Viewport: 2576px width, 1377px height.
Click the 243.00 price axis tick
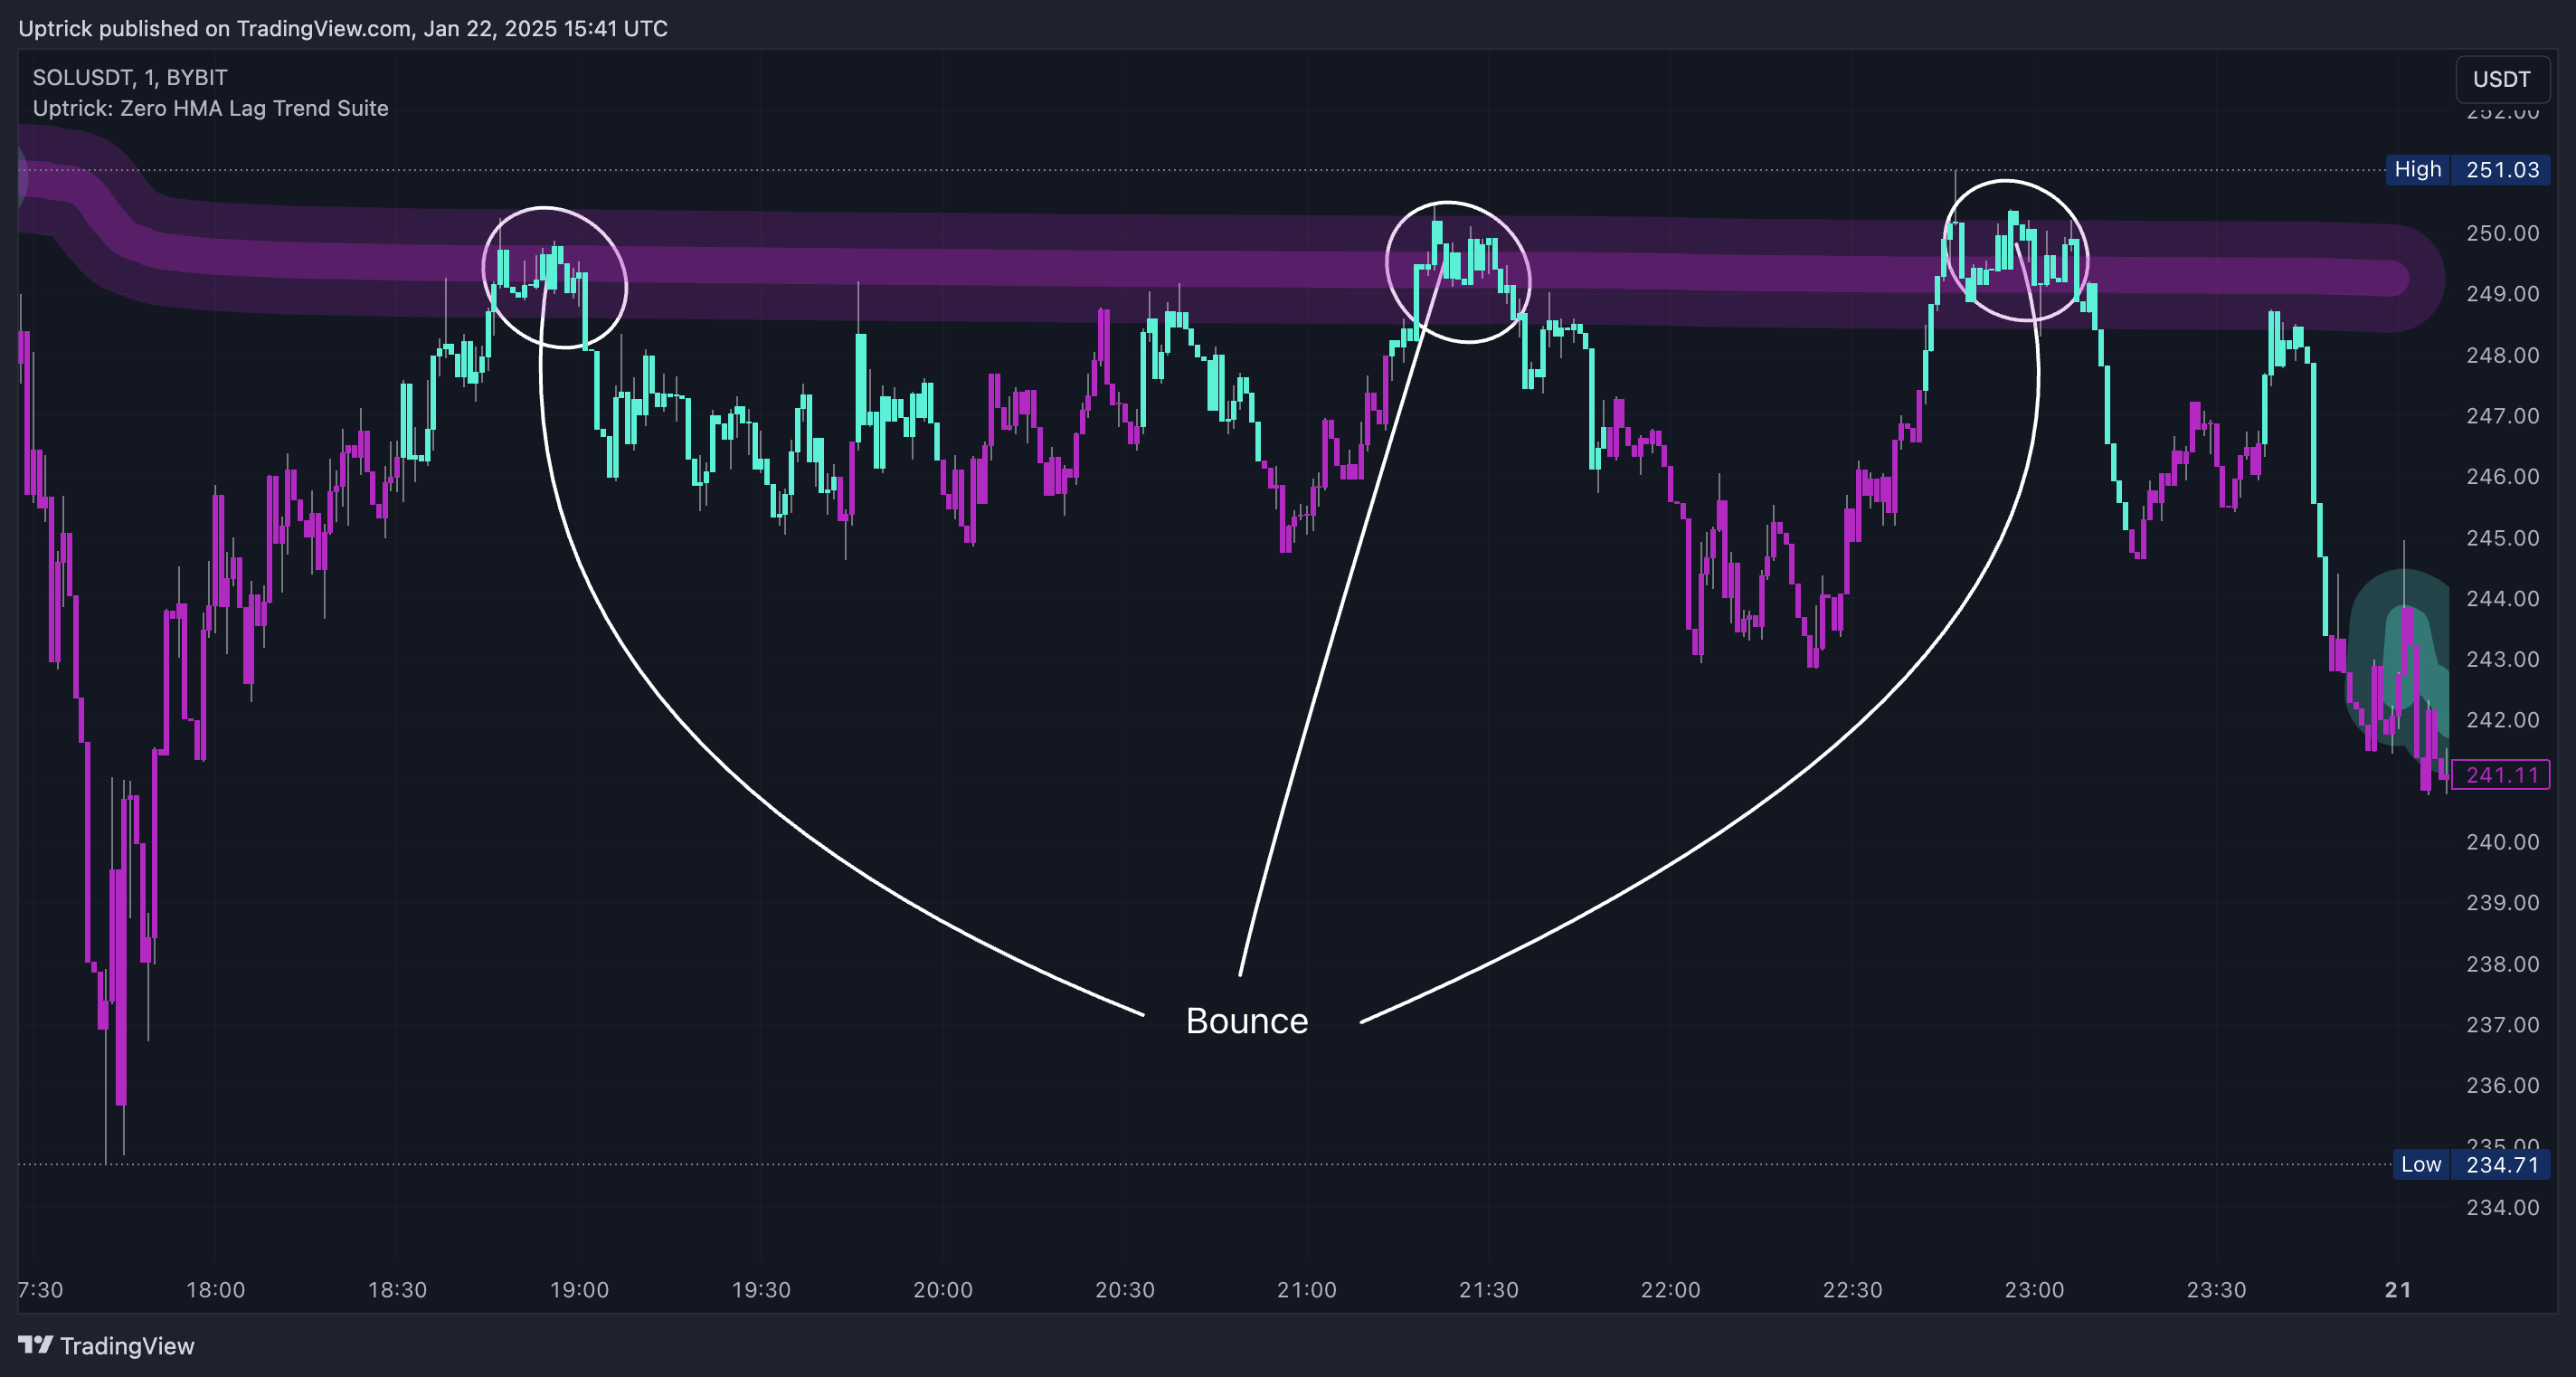[x=2502, y=659]
